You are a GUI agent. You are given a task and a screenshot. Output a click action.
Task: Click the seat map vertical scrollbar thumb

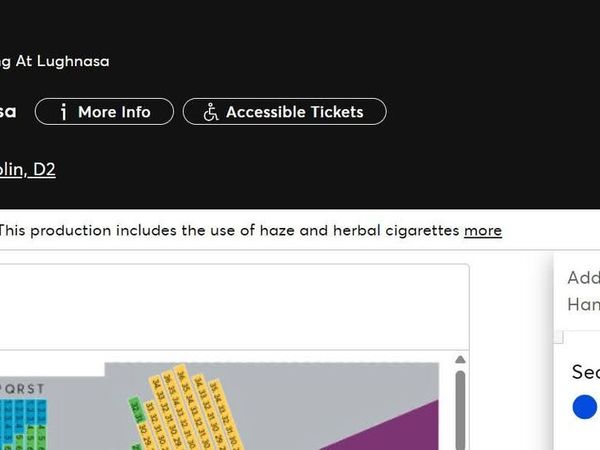460,410
